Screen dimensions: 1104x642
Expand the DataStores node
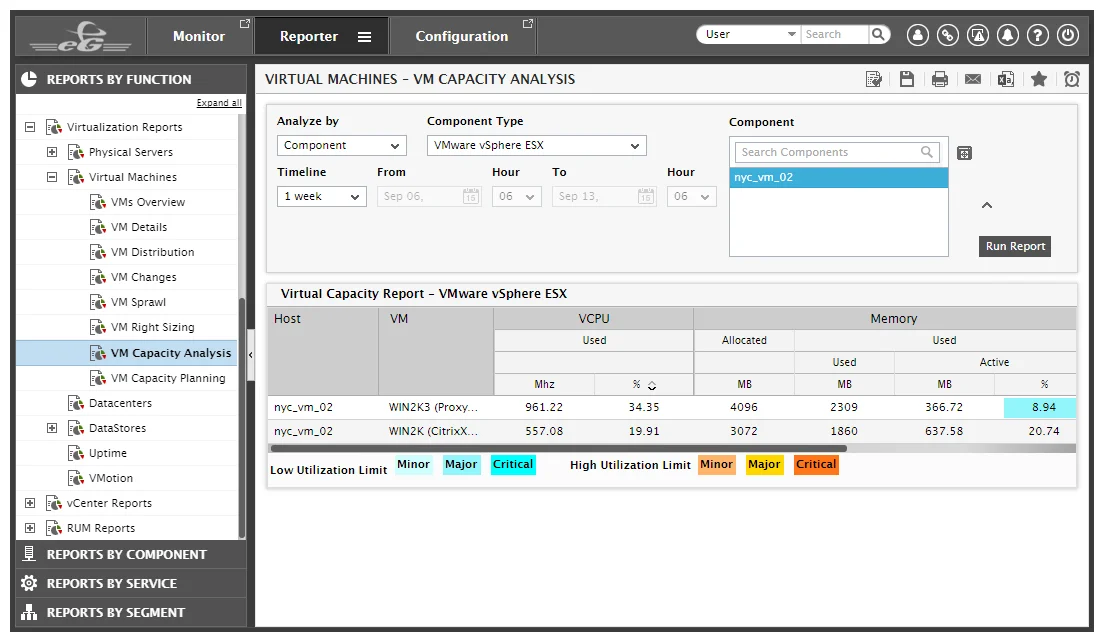click(52, 428)
